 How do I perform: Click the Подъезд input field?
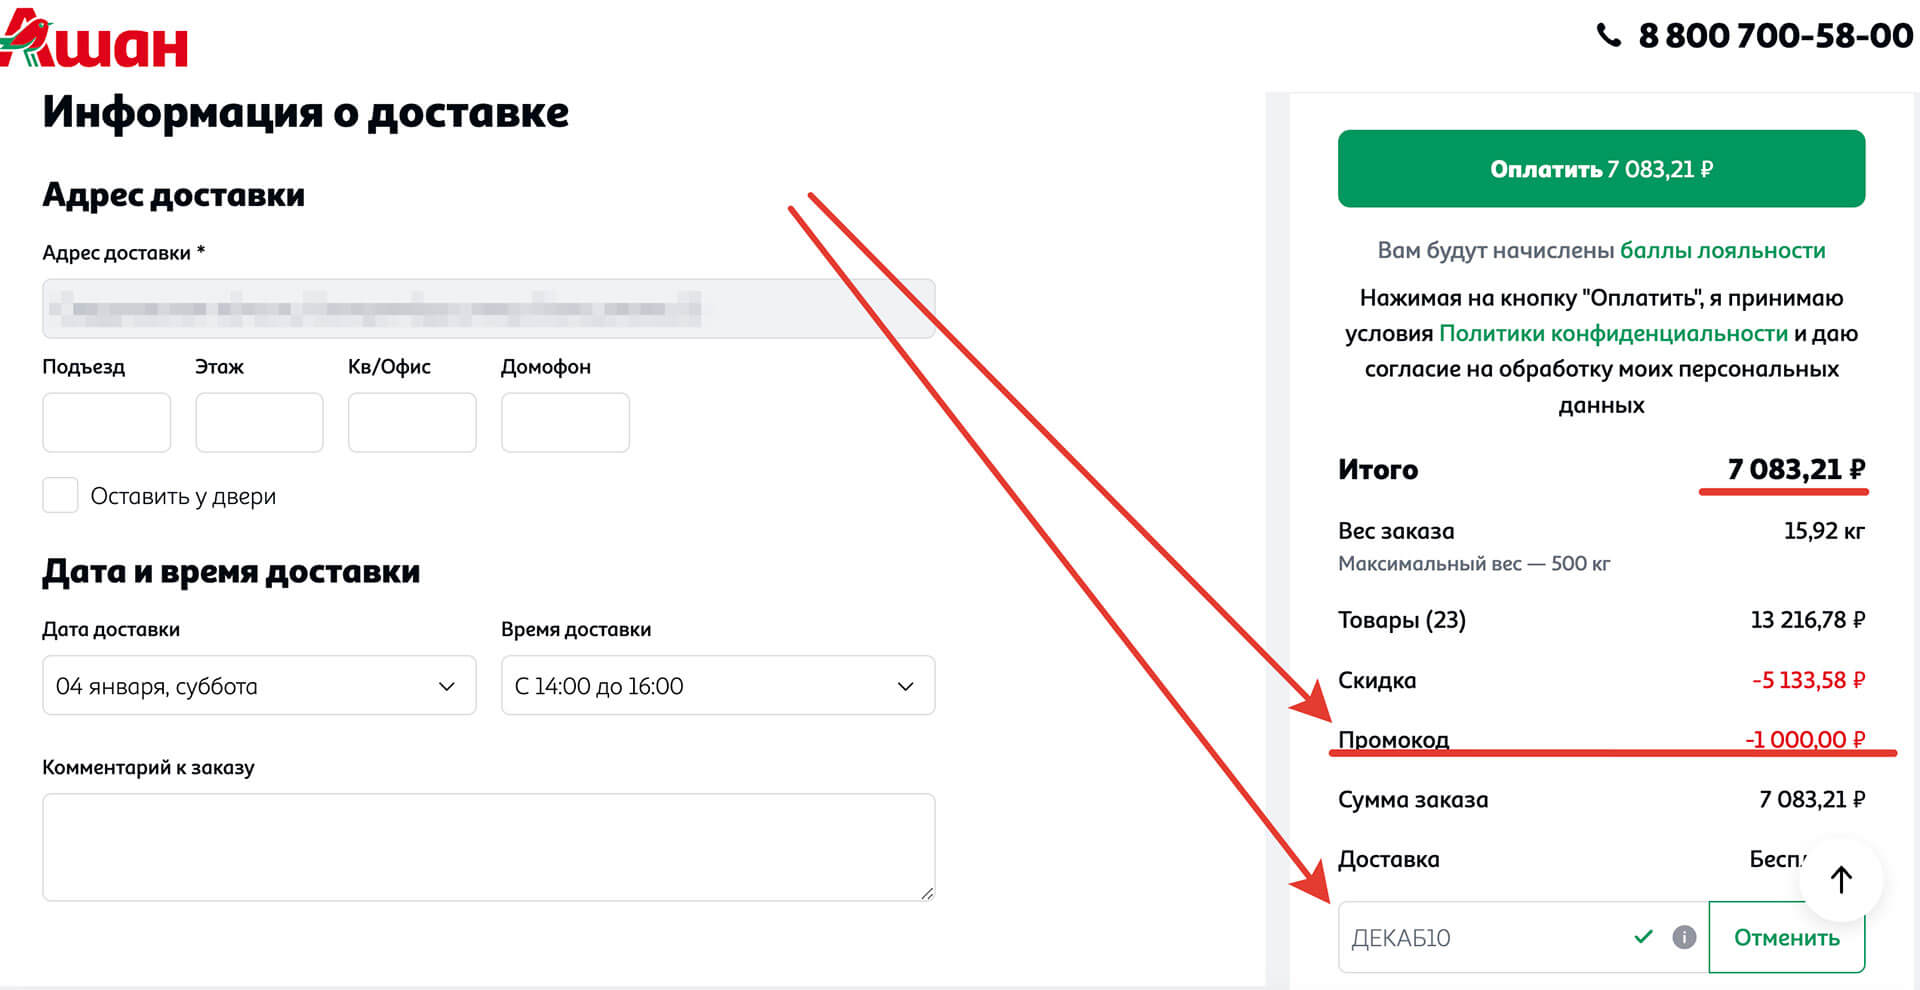[x=106, y=422]
